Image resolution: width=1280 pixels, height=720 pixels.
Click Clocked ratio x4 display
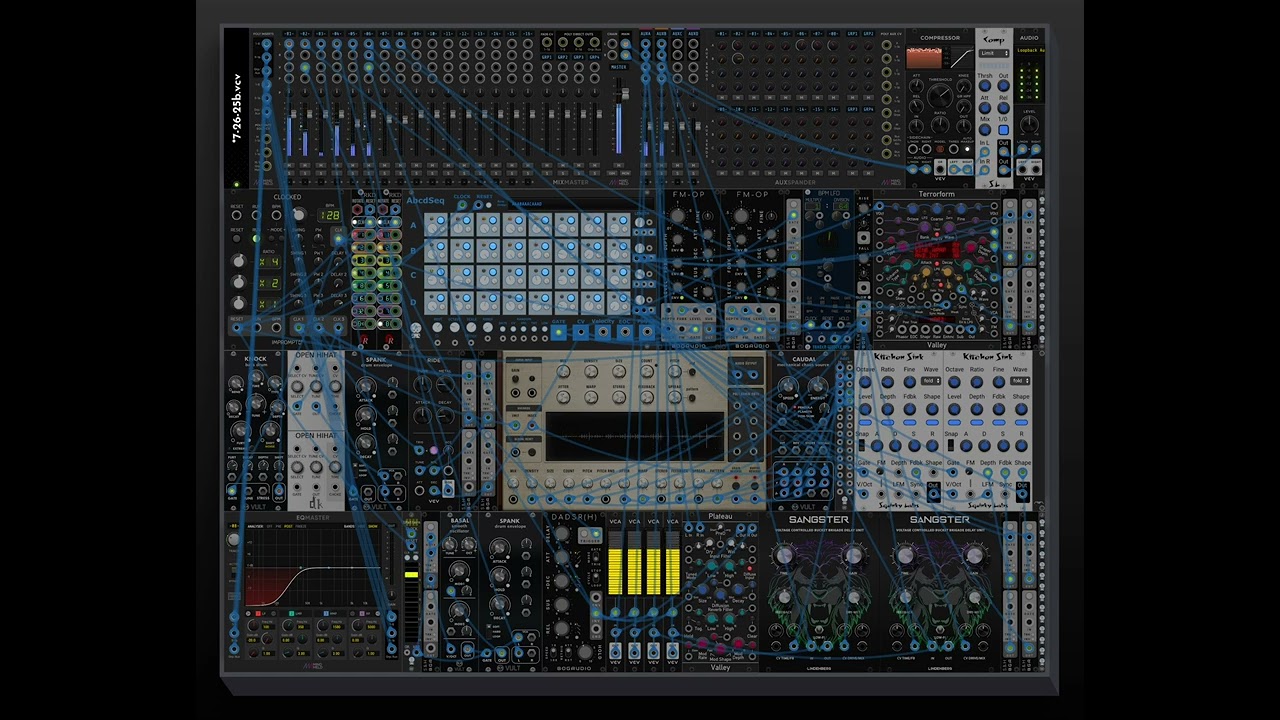pos(271,261)
